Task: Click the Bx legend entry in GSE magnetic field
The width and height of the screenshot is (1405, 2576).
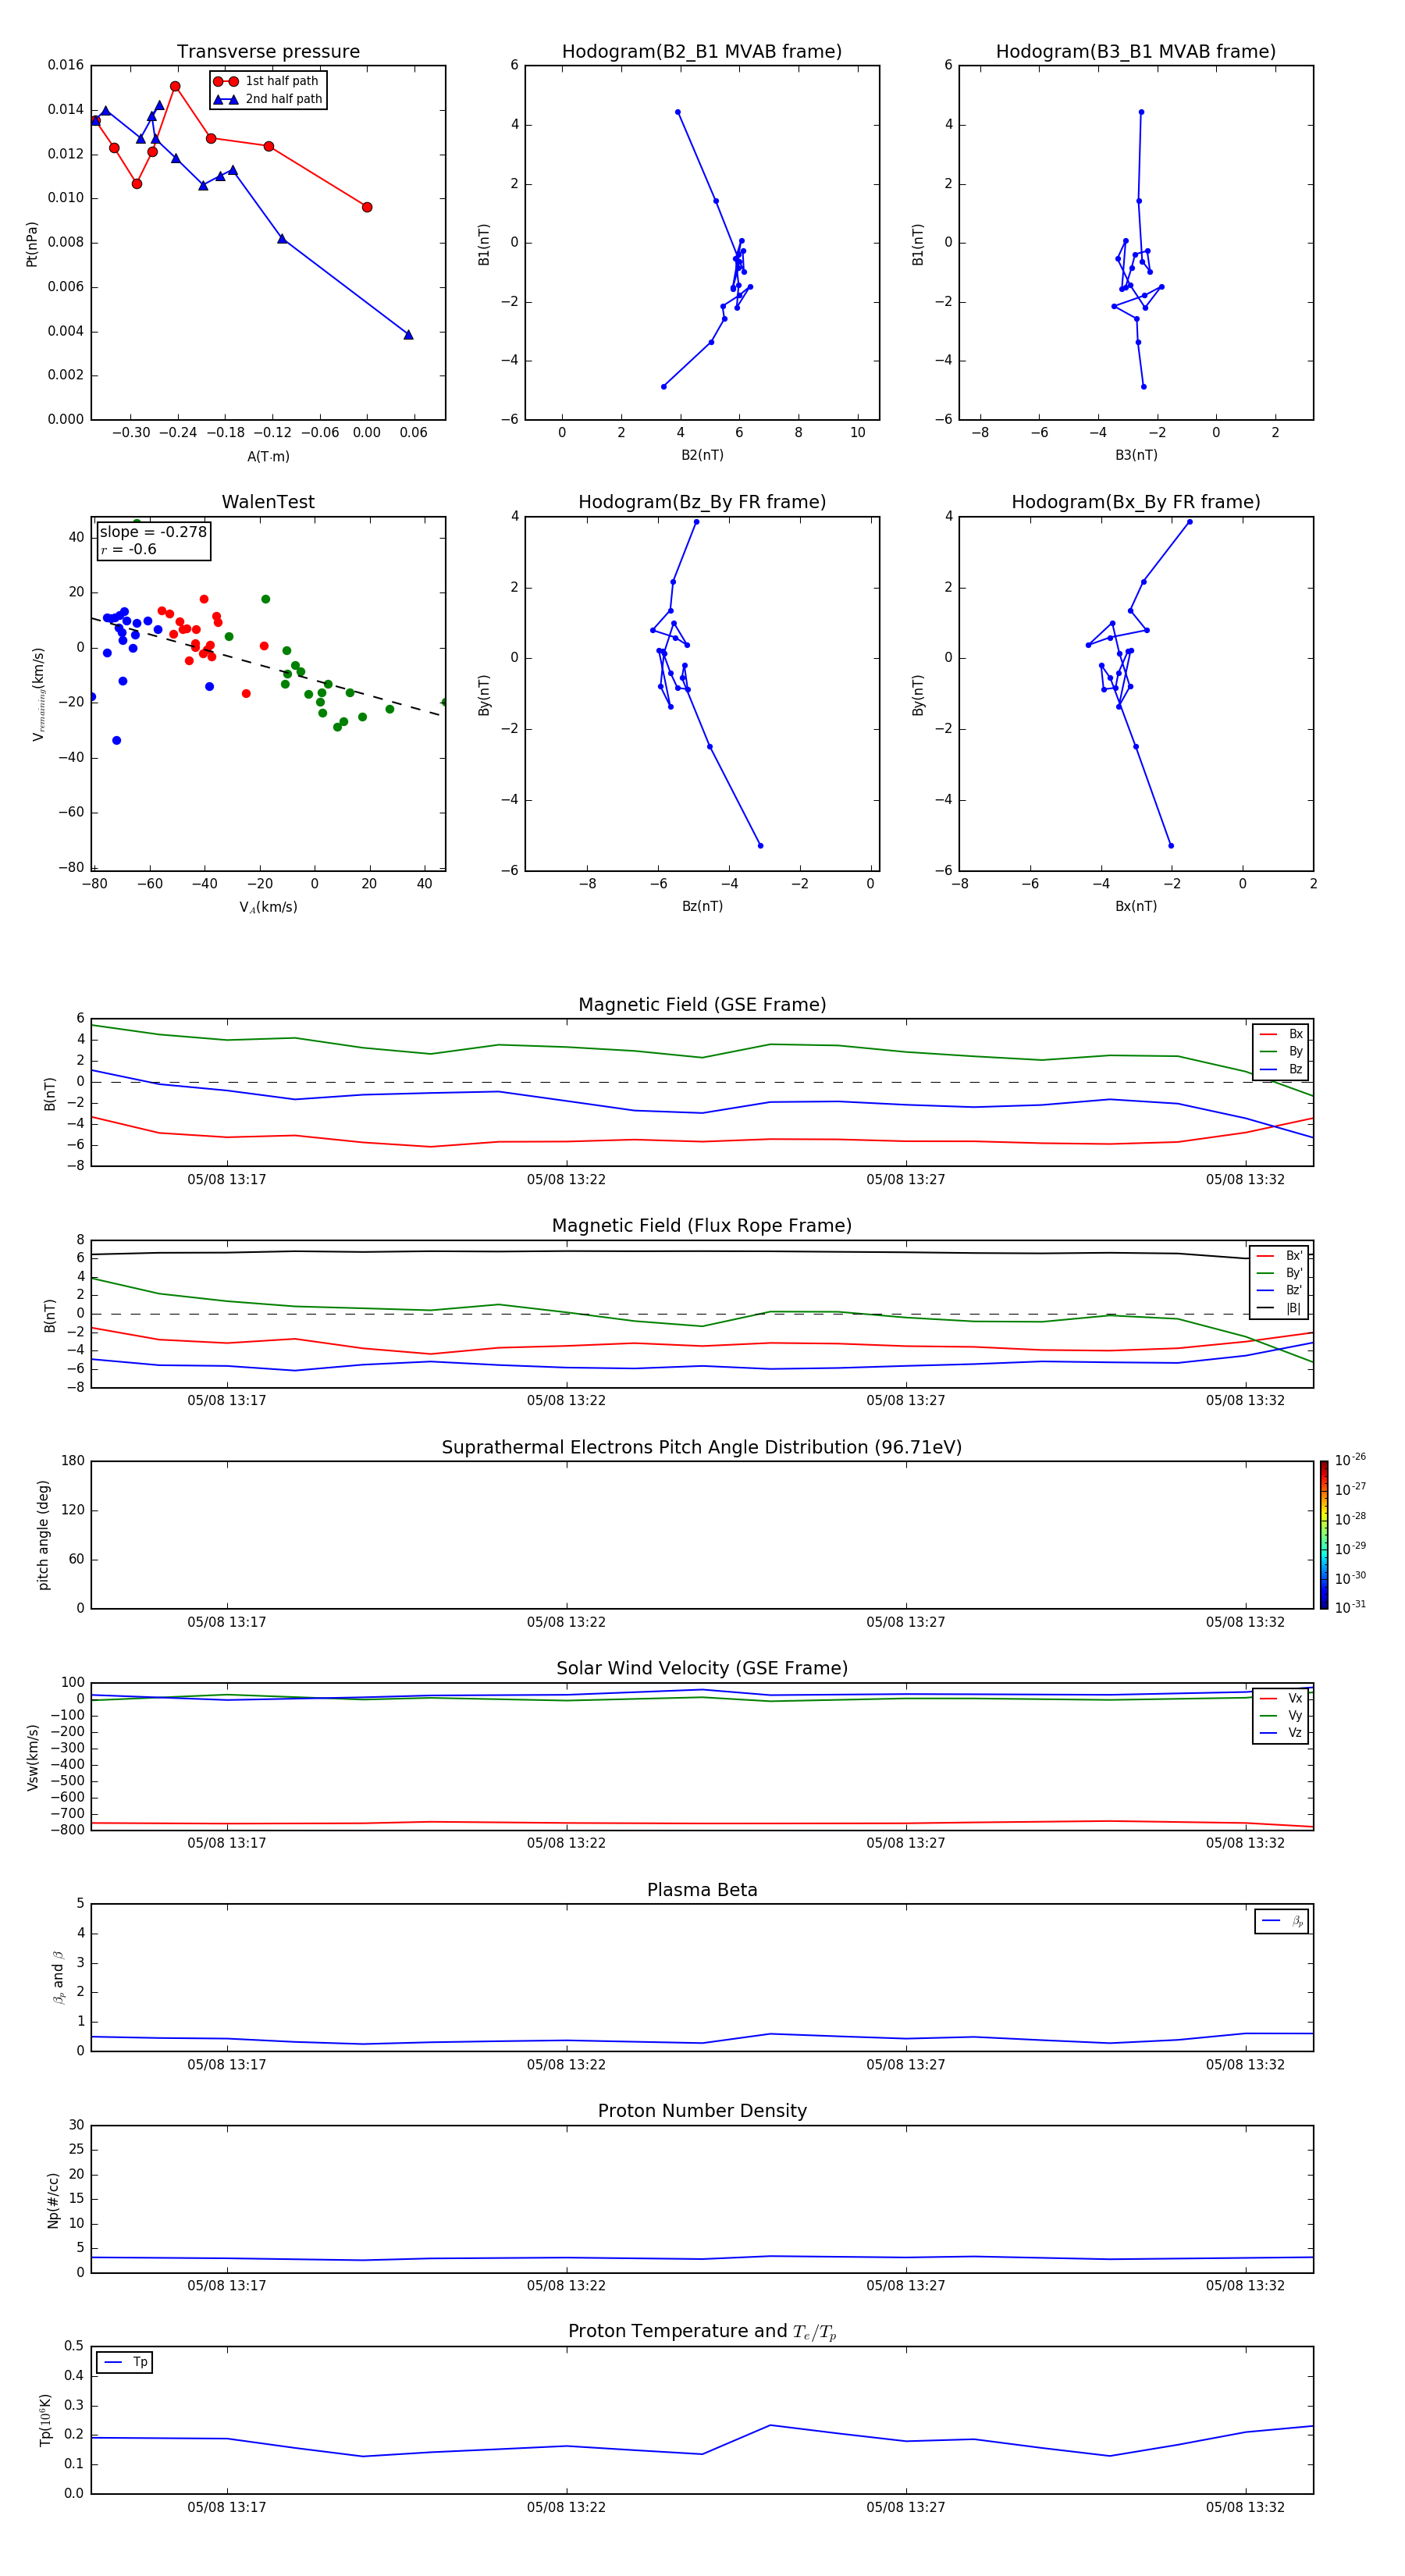Action: (x=1281, y=1034)
